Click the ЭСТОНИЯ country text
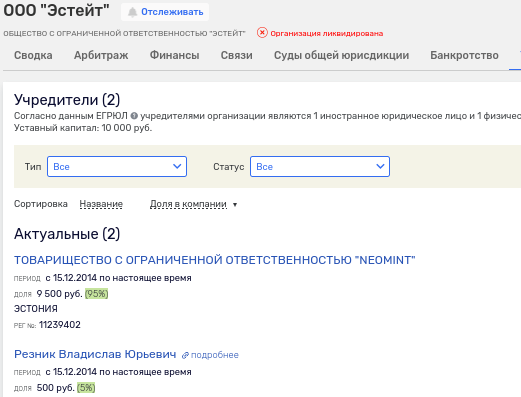 coord(36,309)
